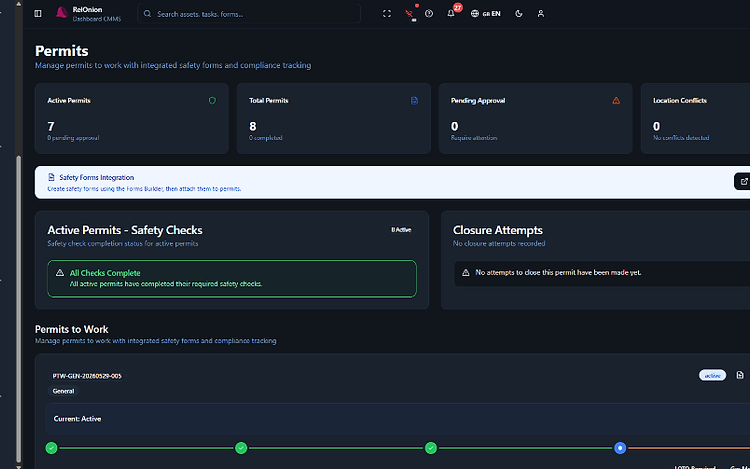
Task: Toggle the sidebar panel icon
Action: coord(38,14)
